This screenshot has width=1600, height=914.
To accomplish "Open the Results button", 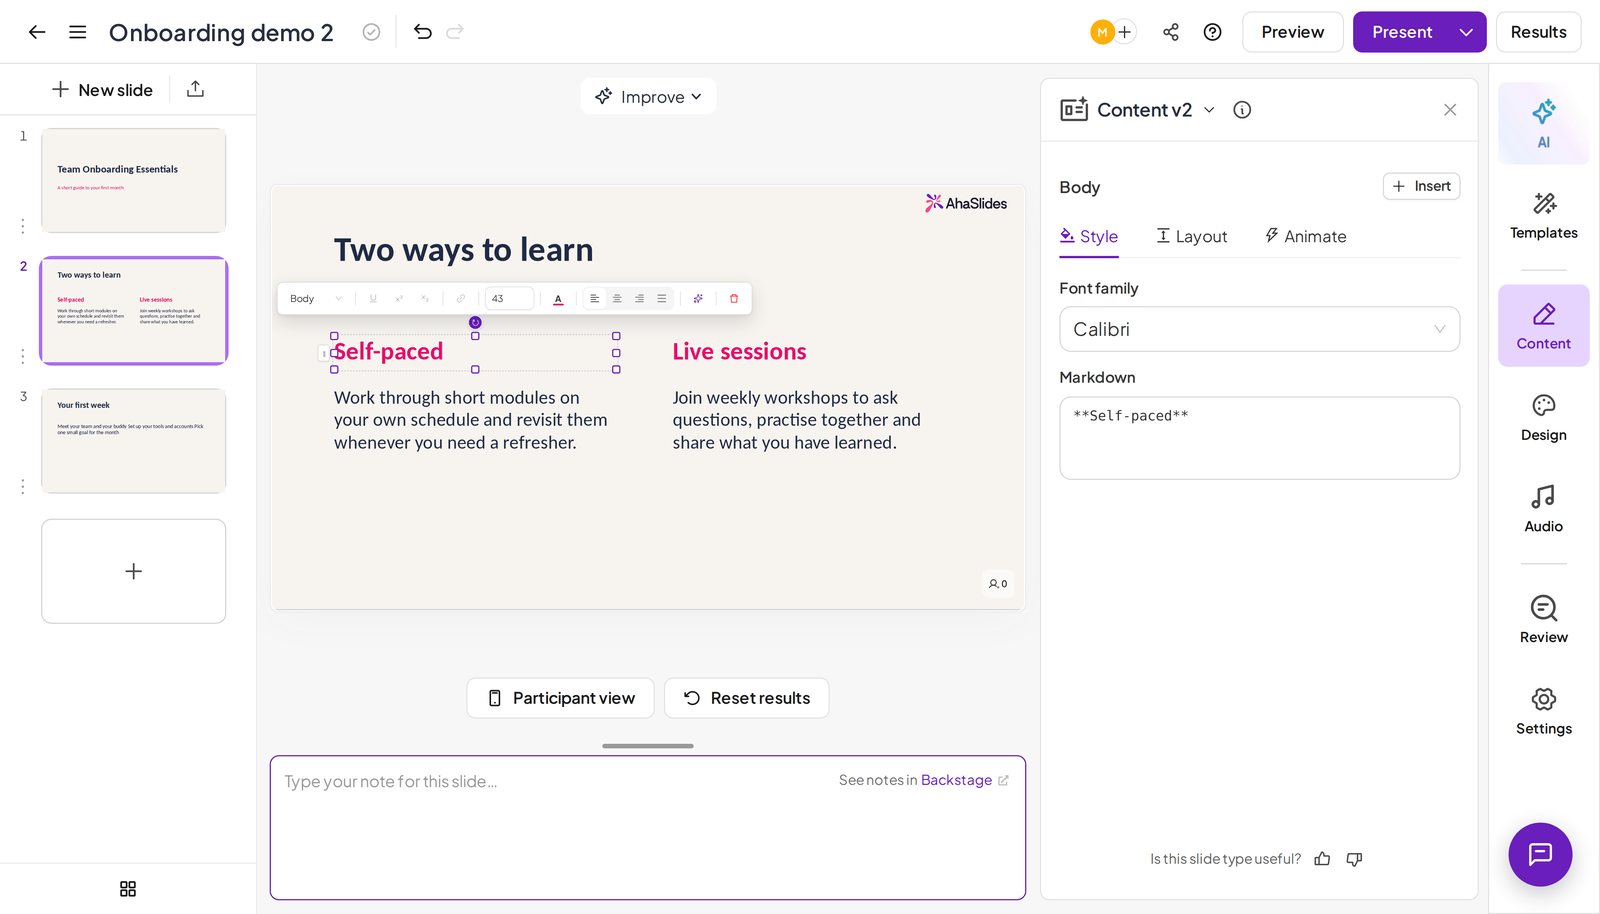I will [x=1538, y=32].
